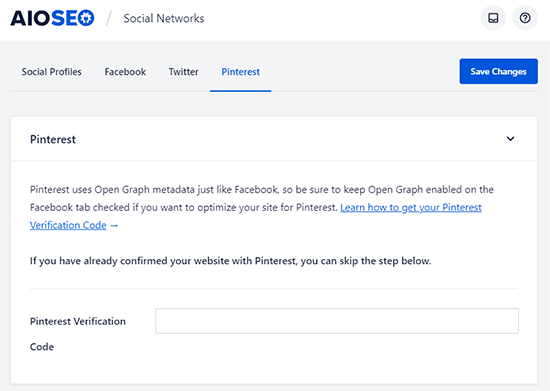Open the Pinterest Verification Code help link

coord(255,216)
